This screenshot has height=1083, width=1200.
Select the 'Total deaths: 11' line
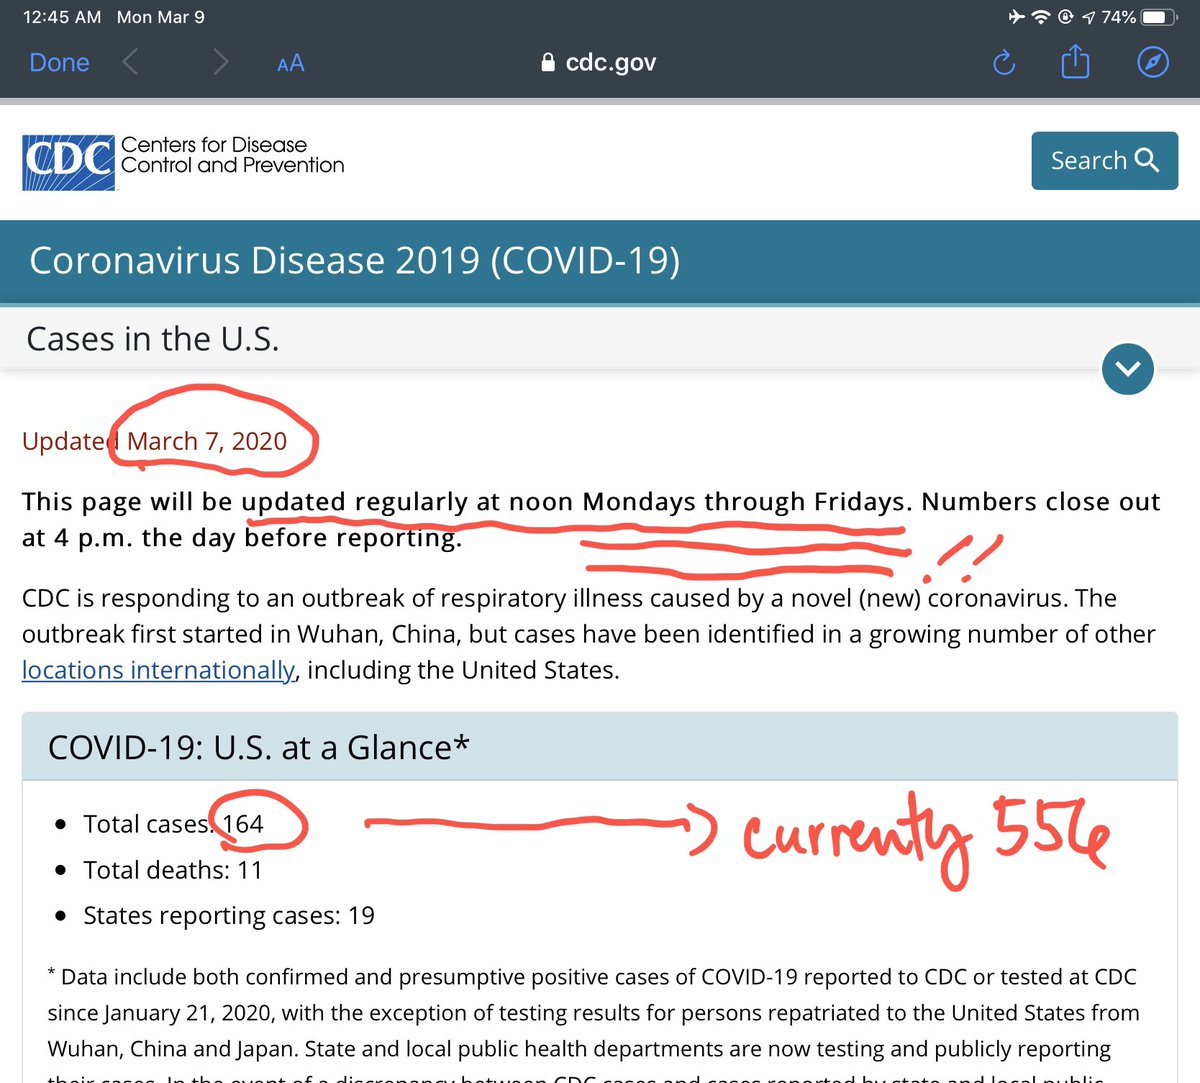coord(173,870)
